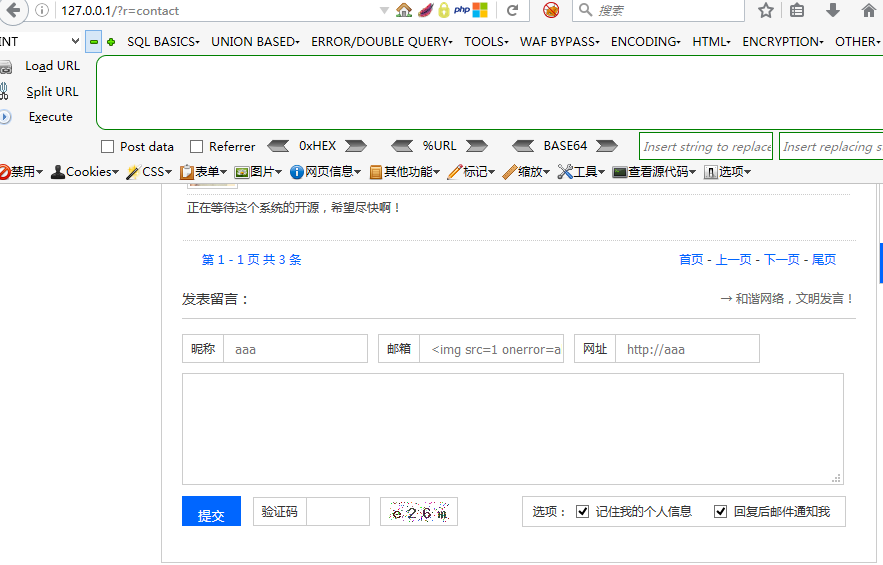Open SQL BASICS menu

pyautogui.click(x=163, y=42)
